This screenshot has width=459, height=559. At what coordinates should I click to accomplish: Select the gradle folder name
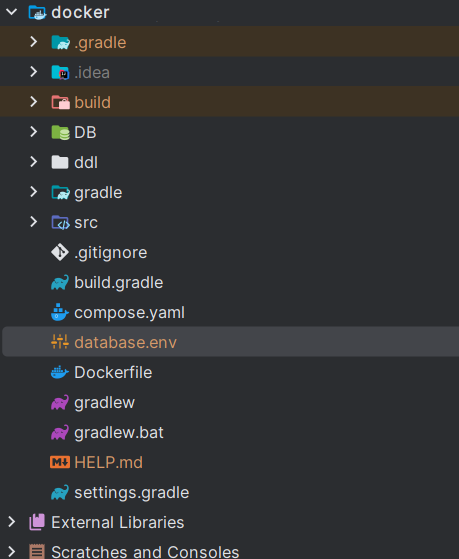click(98, 193)
